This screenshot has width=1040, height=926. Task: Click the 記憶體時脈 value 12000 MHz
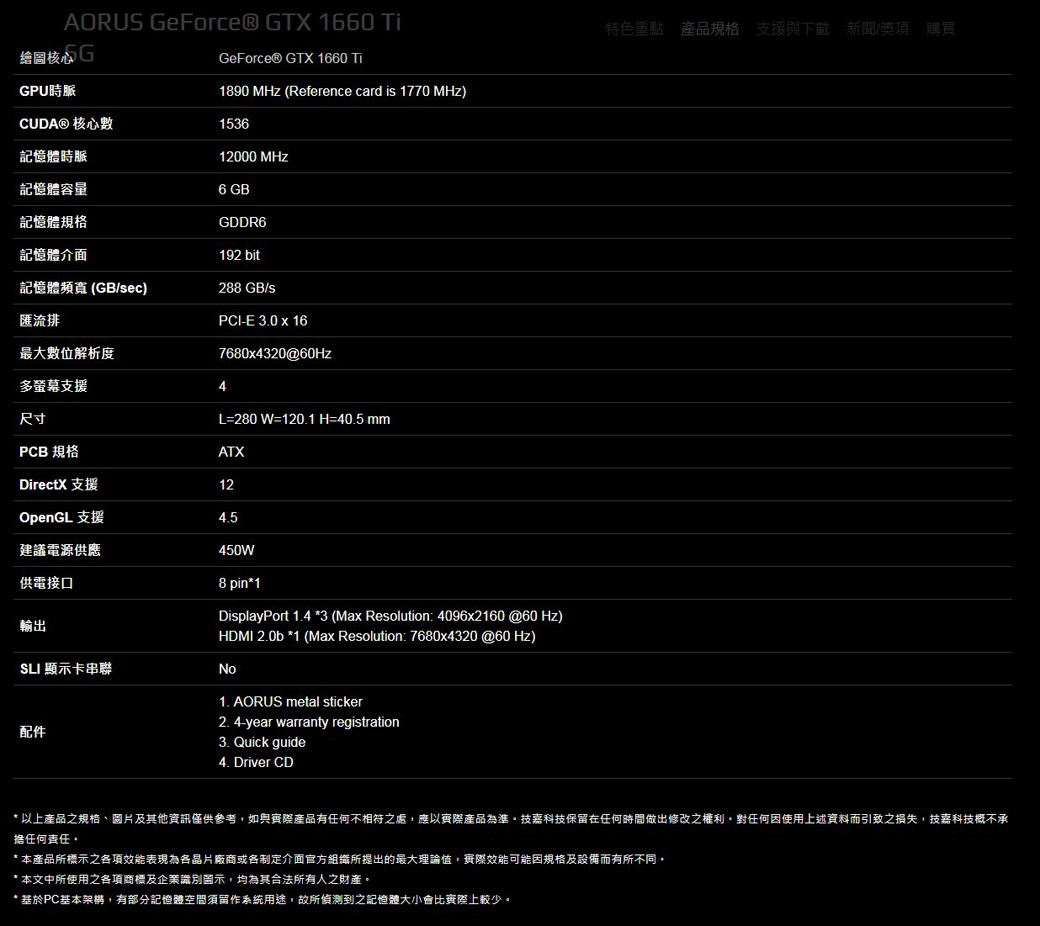253,157
